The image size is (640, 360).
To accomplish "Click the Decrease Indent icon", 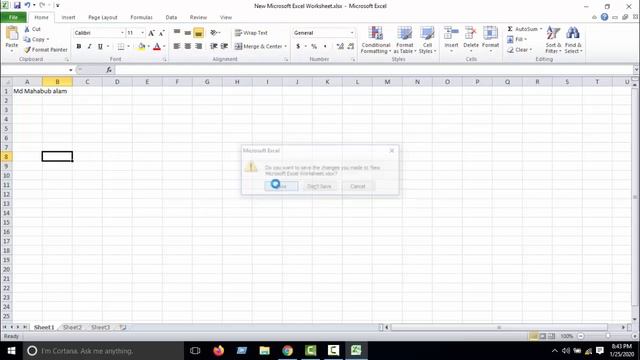I will (213, 46).
